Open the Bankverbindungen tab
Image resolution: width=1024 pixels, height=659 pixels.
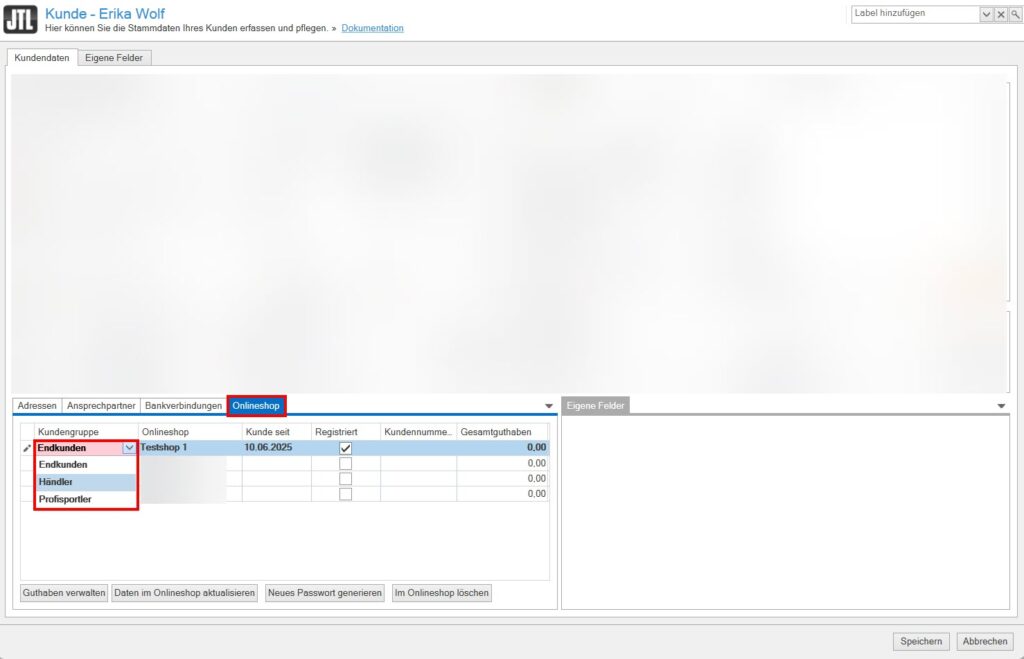pos(183,406)
